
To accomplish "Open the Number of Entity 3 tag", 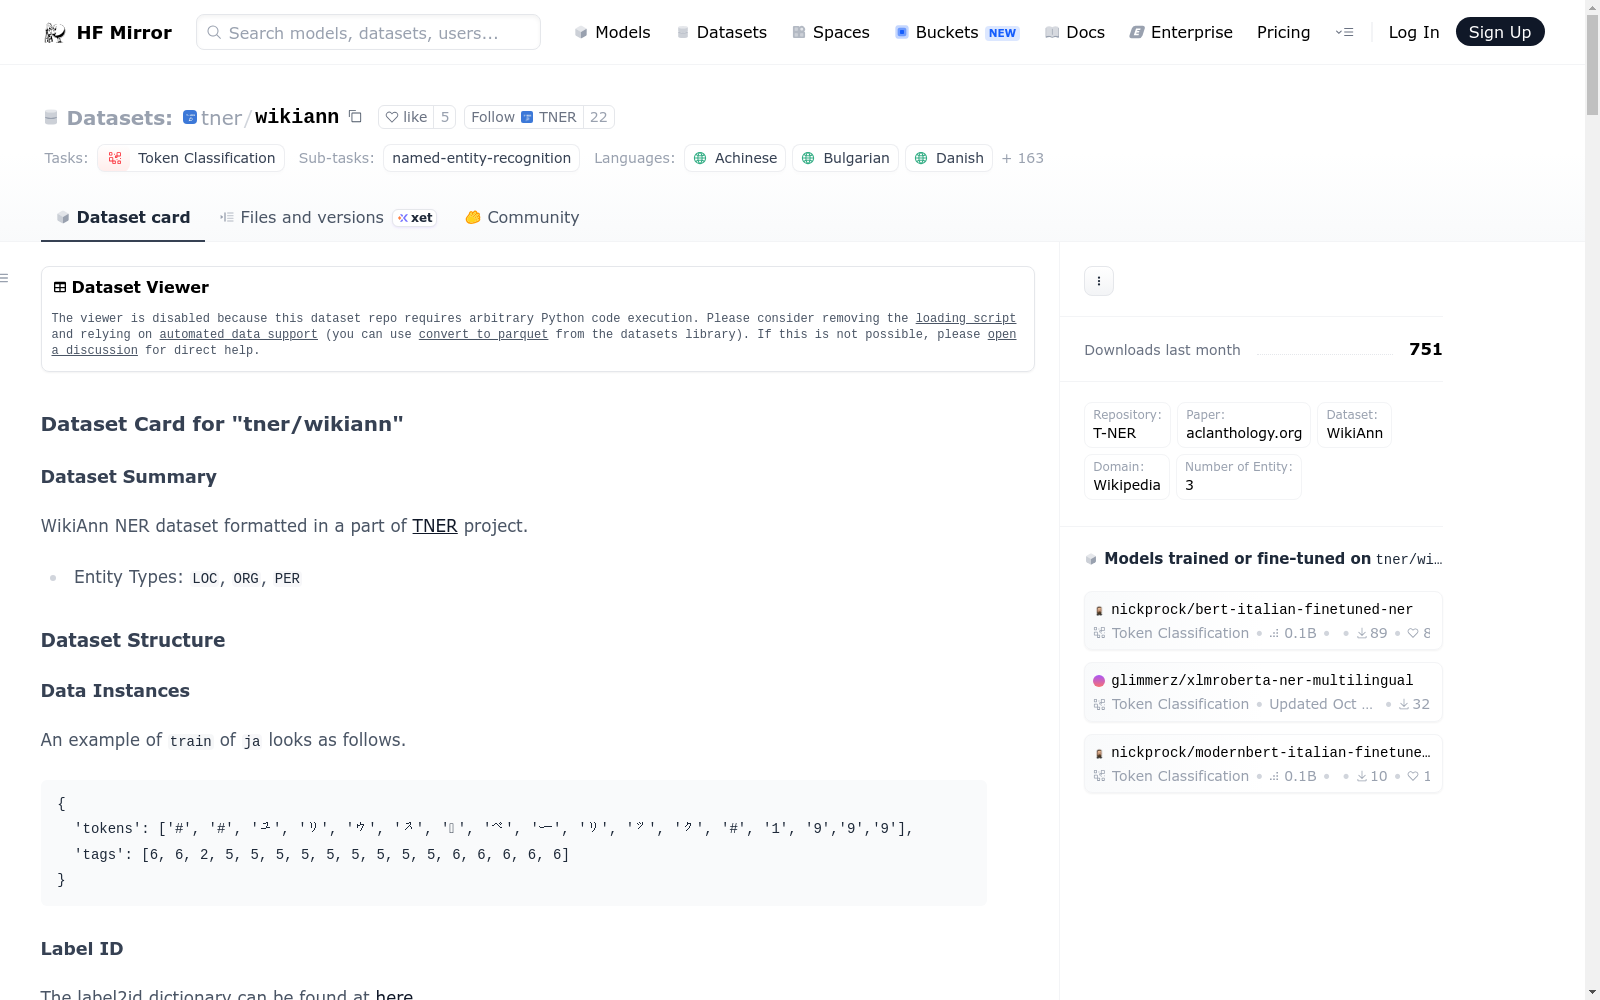I will point(1239,477).
